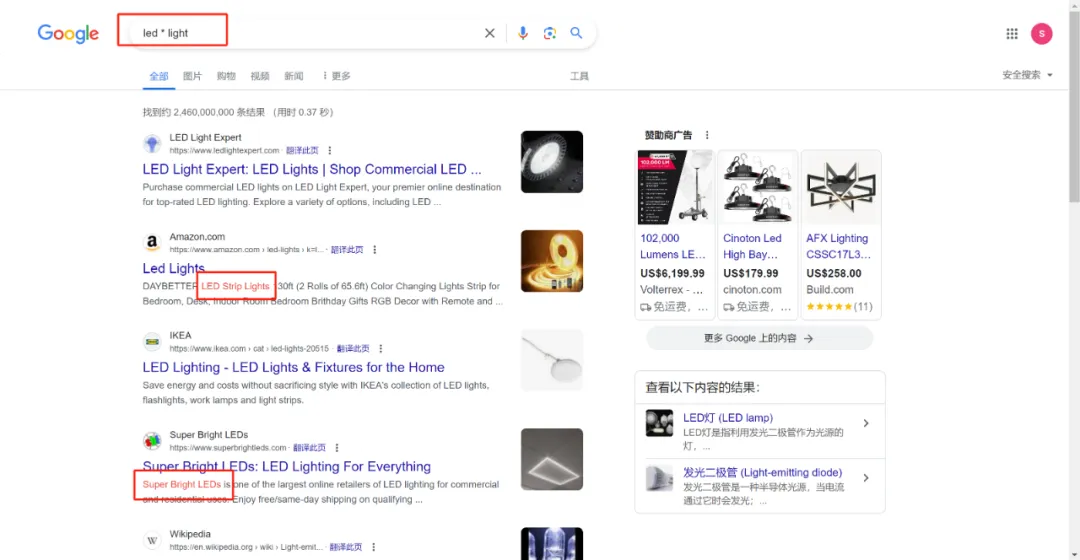1080x560 pixels.
Task: Open three-dot menu beside sponsored ads heading
Action: pyautogui.click(x=707, y=135)
